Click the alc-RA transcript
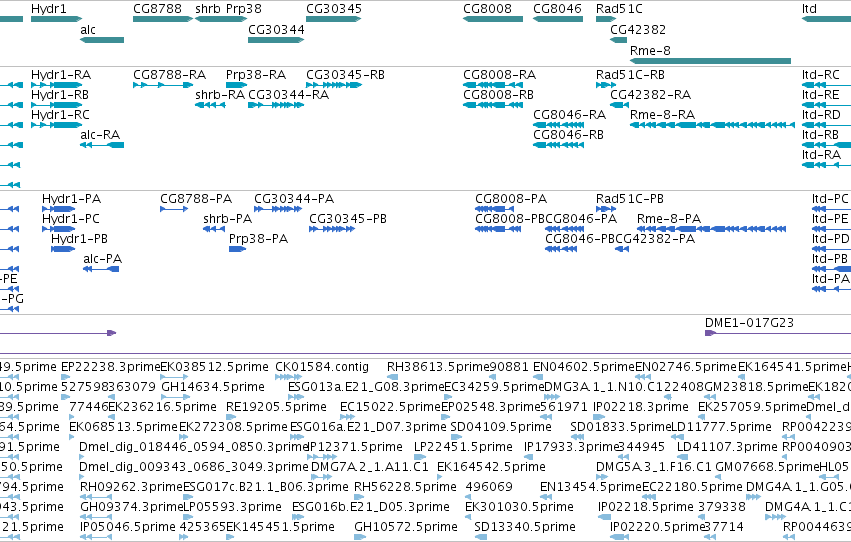851x542 pixels. (x=101, y=145)
